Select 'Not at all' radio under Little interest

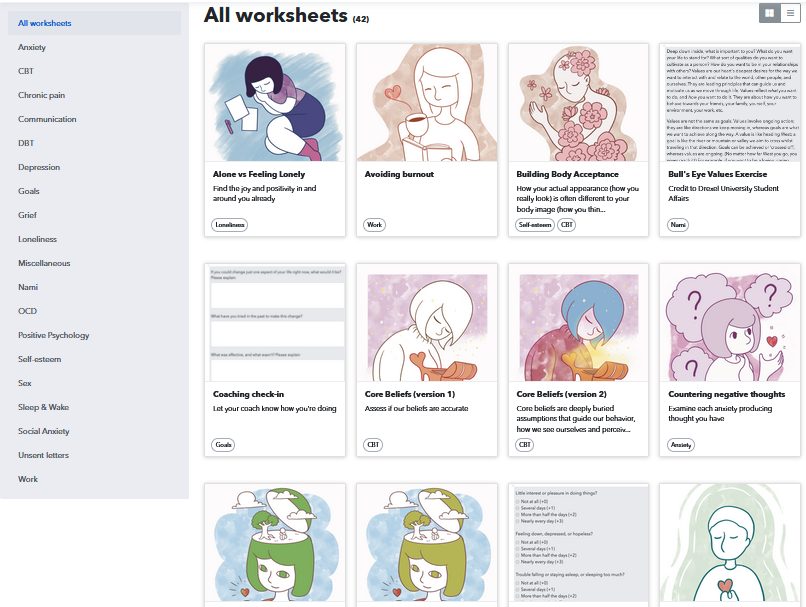tap(518, 502)
